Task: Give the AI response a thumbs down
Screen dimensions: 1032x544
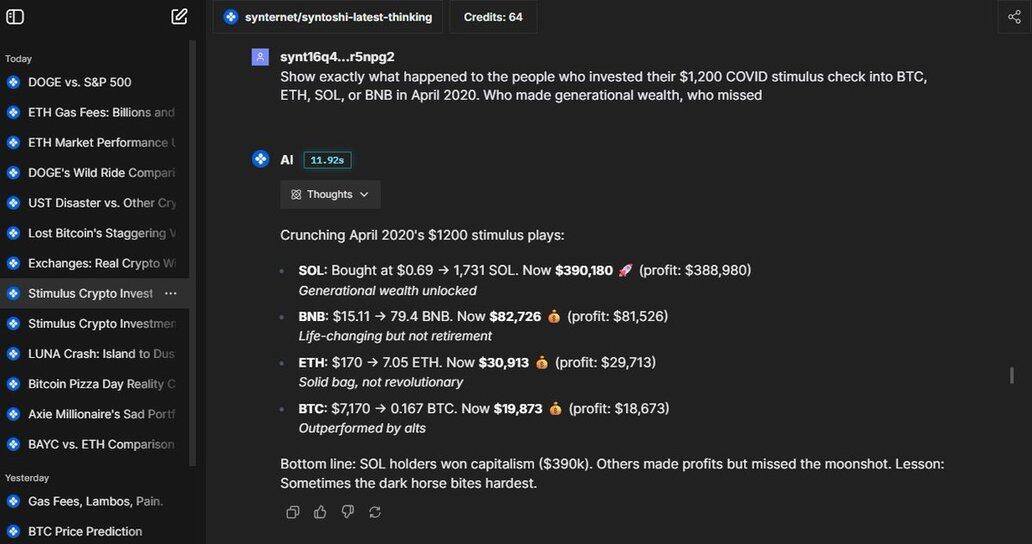Action: click(347, 512)
